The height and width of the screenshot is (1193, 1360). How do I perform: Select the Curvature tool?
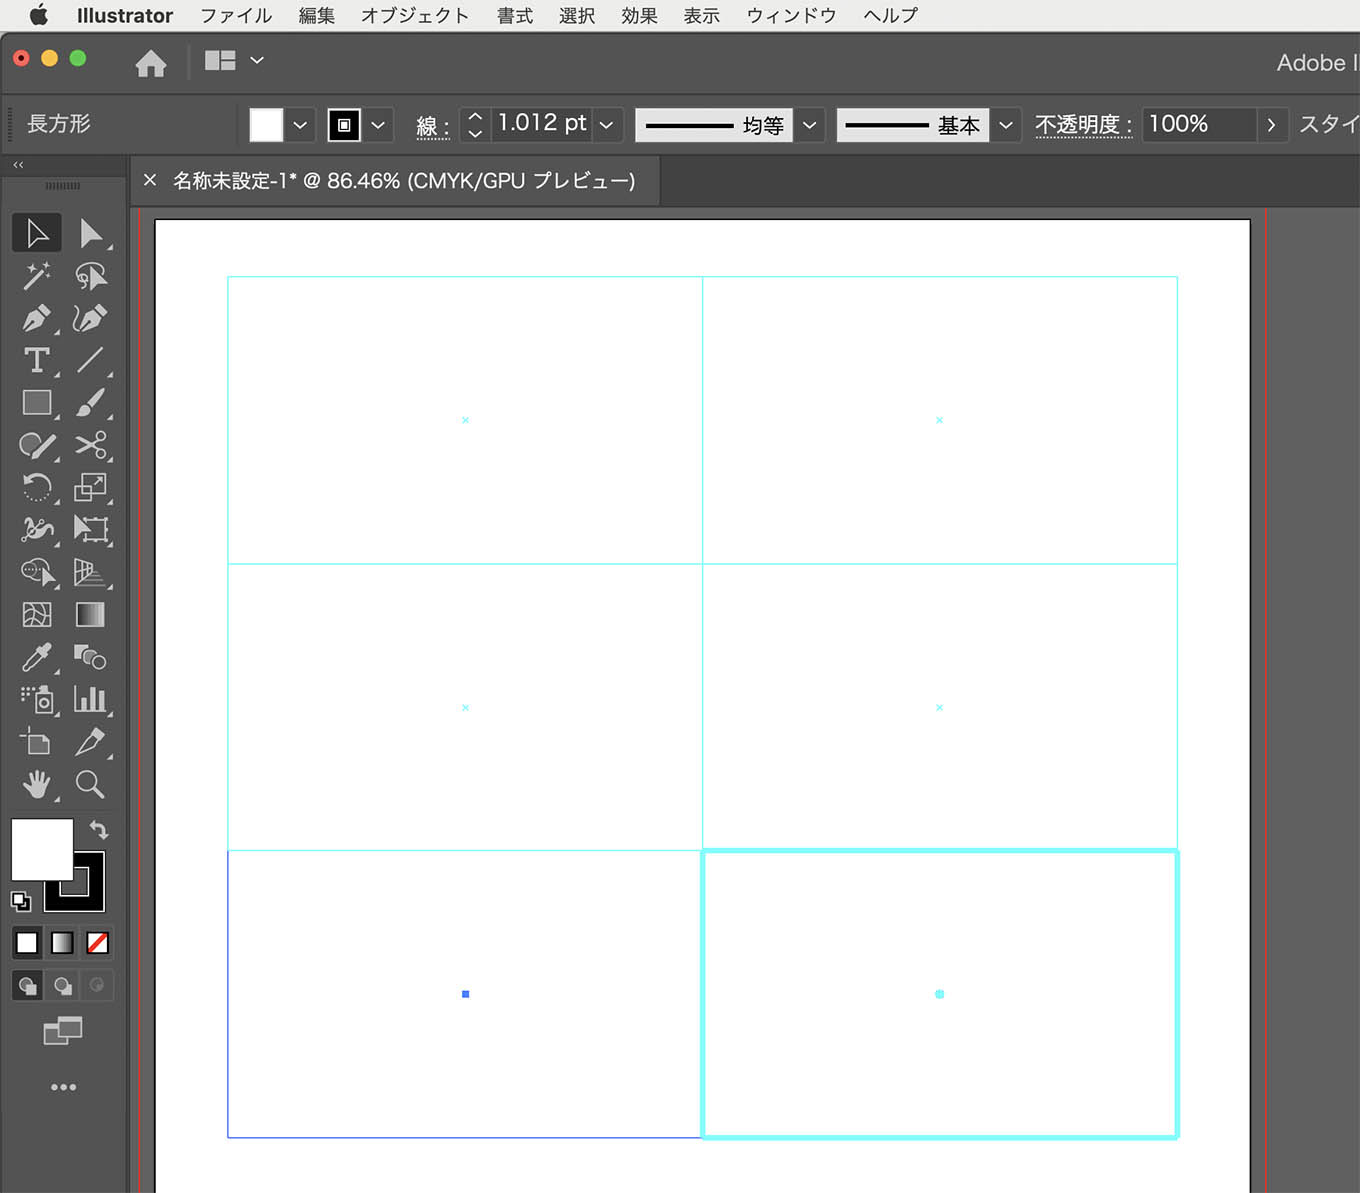(x=90, y=318)
